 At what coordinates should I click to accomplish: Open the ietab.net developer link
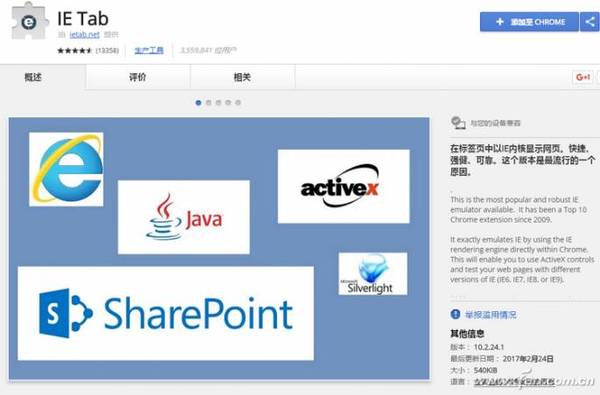point(85,35)
